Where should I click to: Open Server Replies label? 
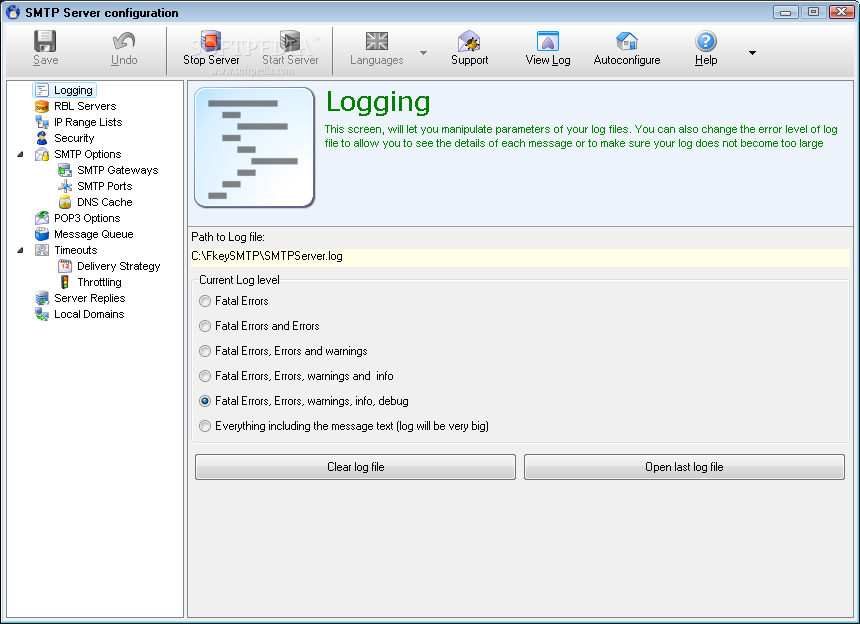click(x=89, y=298)
